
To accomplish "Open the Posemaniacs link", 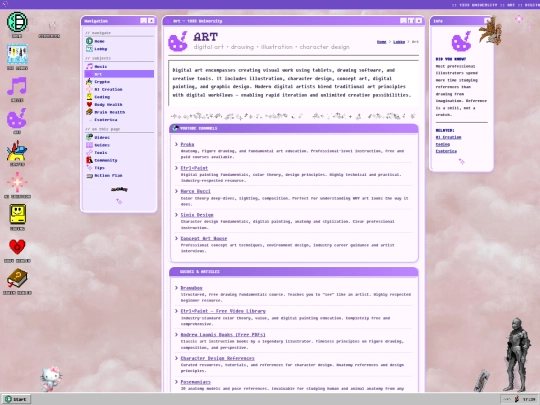I will [x=196, y=382].
